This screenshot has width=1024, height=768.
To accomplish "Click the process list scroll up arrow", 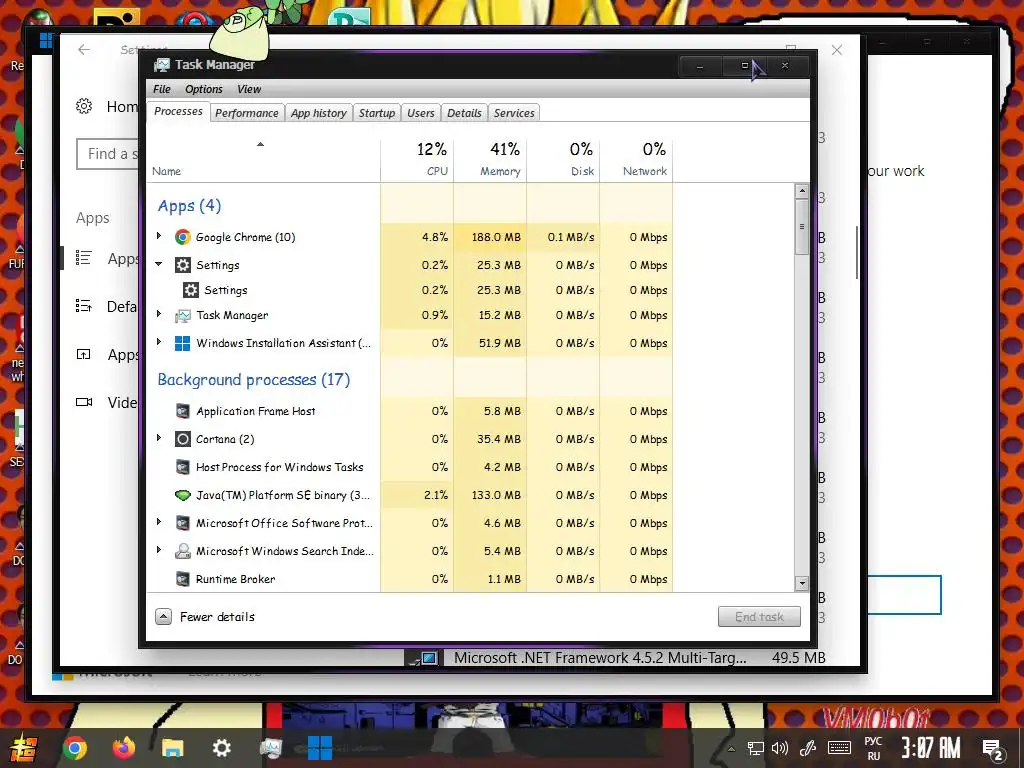I will [802, 191].
